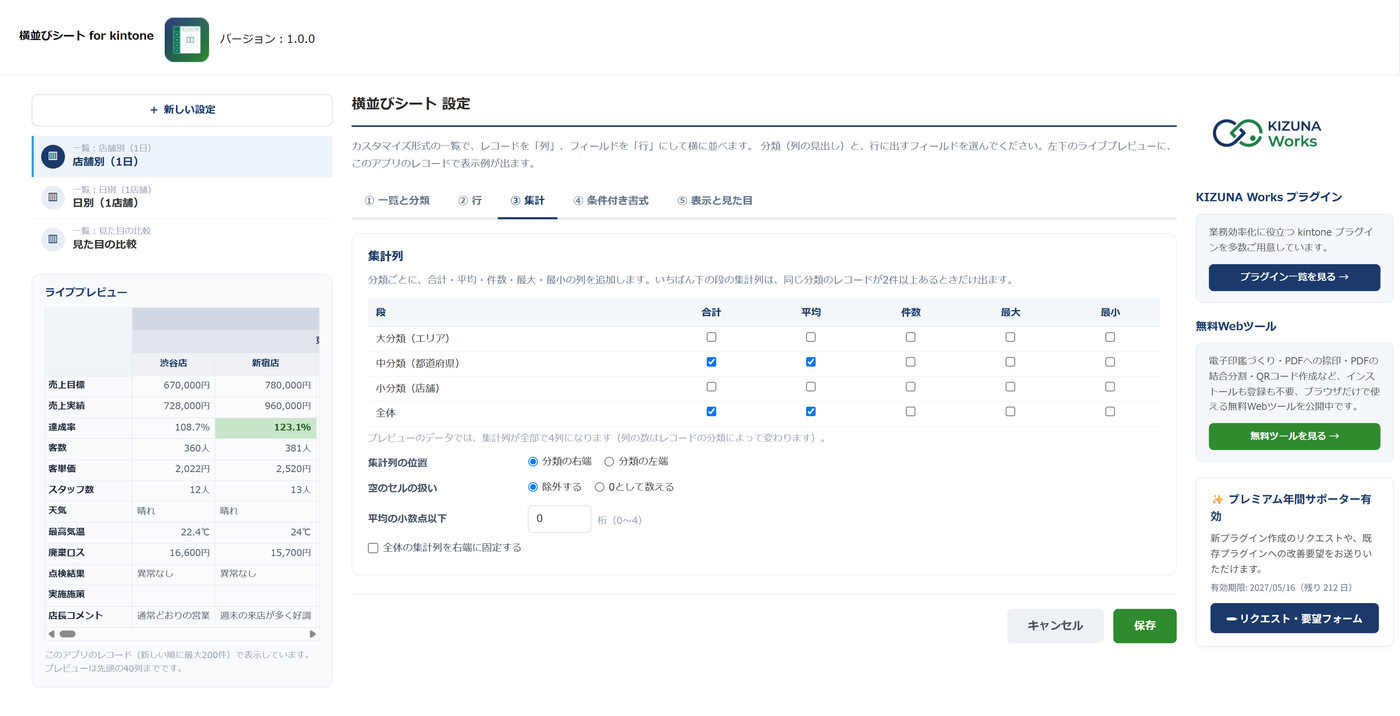Check 最大 for 大分類（エリア）
1400x716 pixels.
point(1010,338)
